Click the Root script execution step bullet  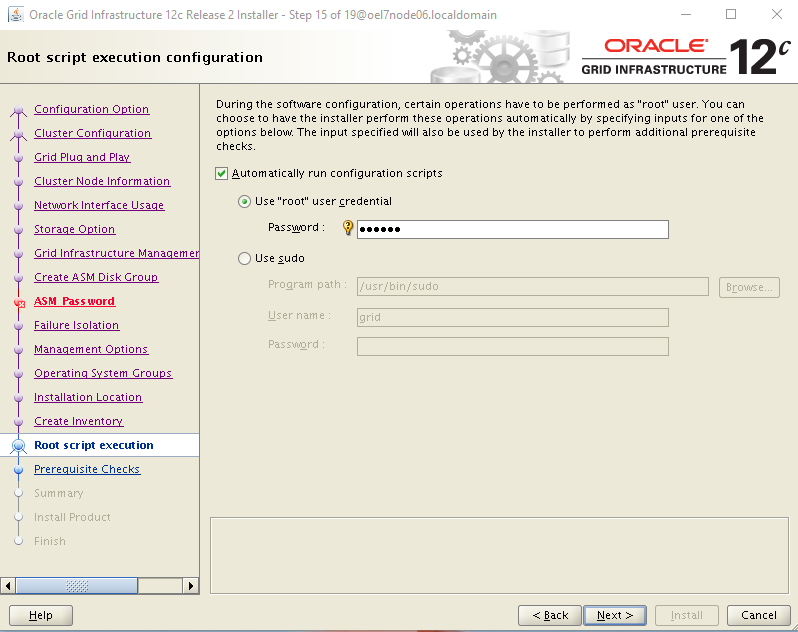18,446
